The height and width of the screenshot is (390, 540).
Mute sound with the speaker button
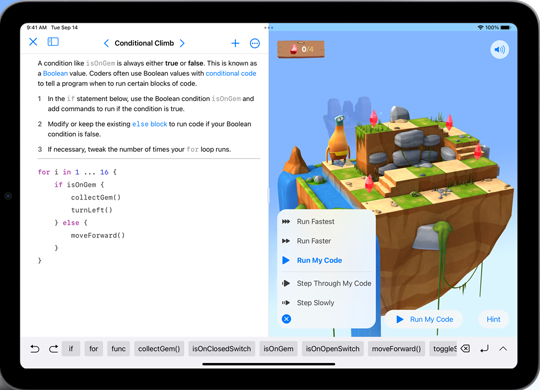click(499, 50)
